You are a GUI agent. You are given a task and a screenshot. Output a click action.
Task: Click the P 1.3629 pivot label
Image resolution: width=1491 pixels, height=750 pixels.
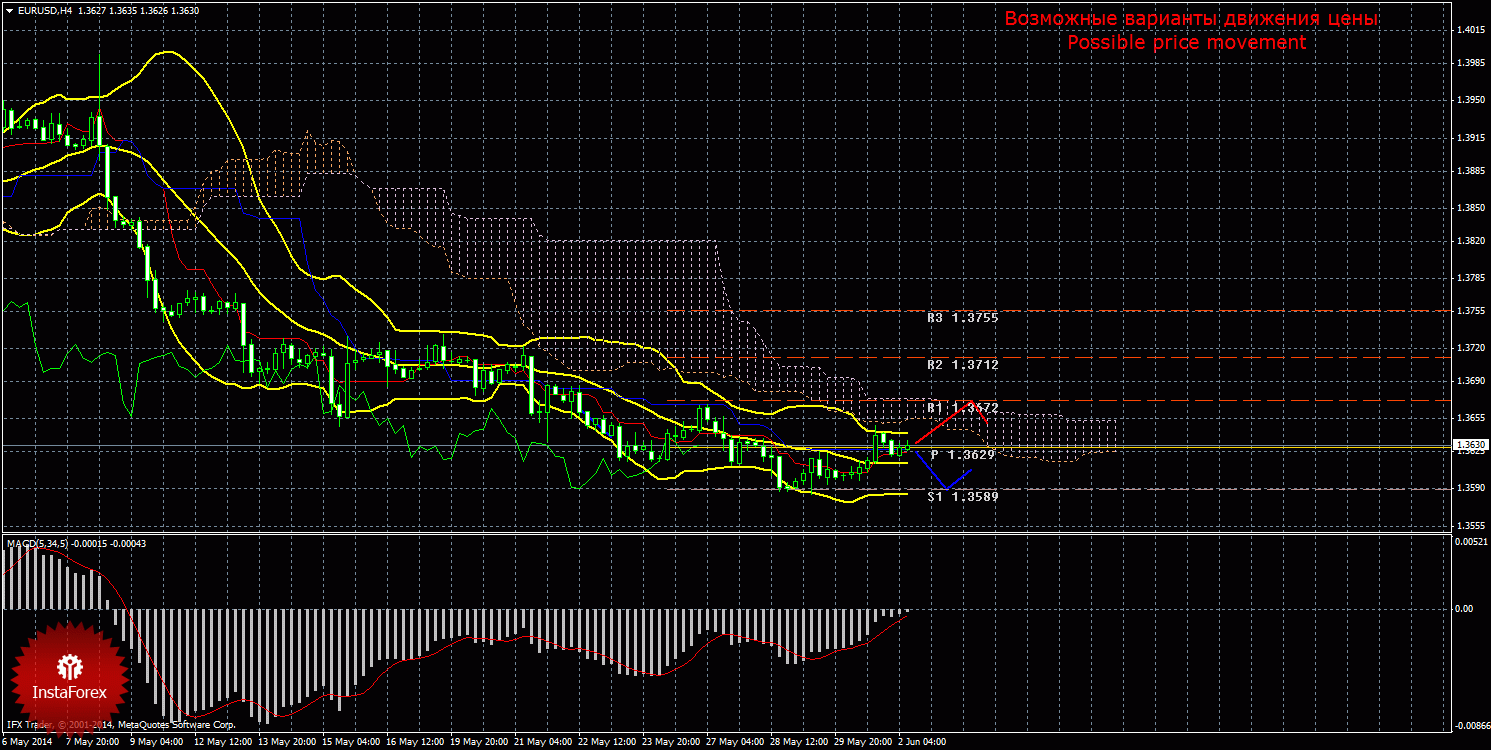coord(962,455)
